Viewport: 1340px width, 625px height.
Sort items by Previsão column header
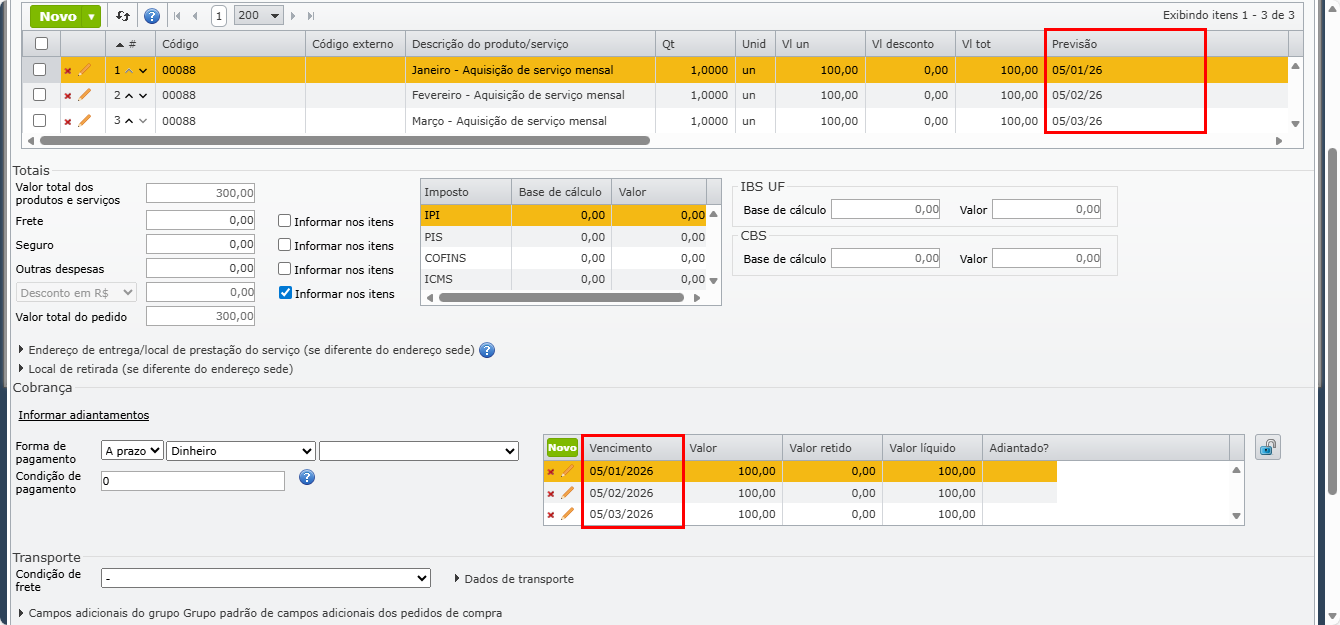tap(1166, 44)
